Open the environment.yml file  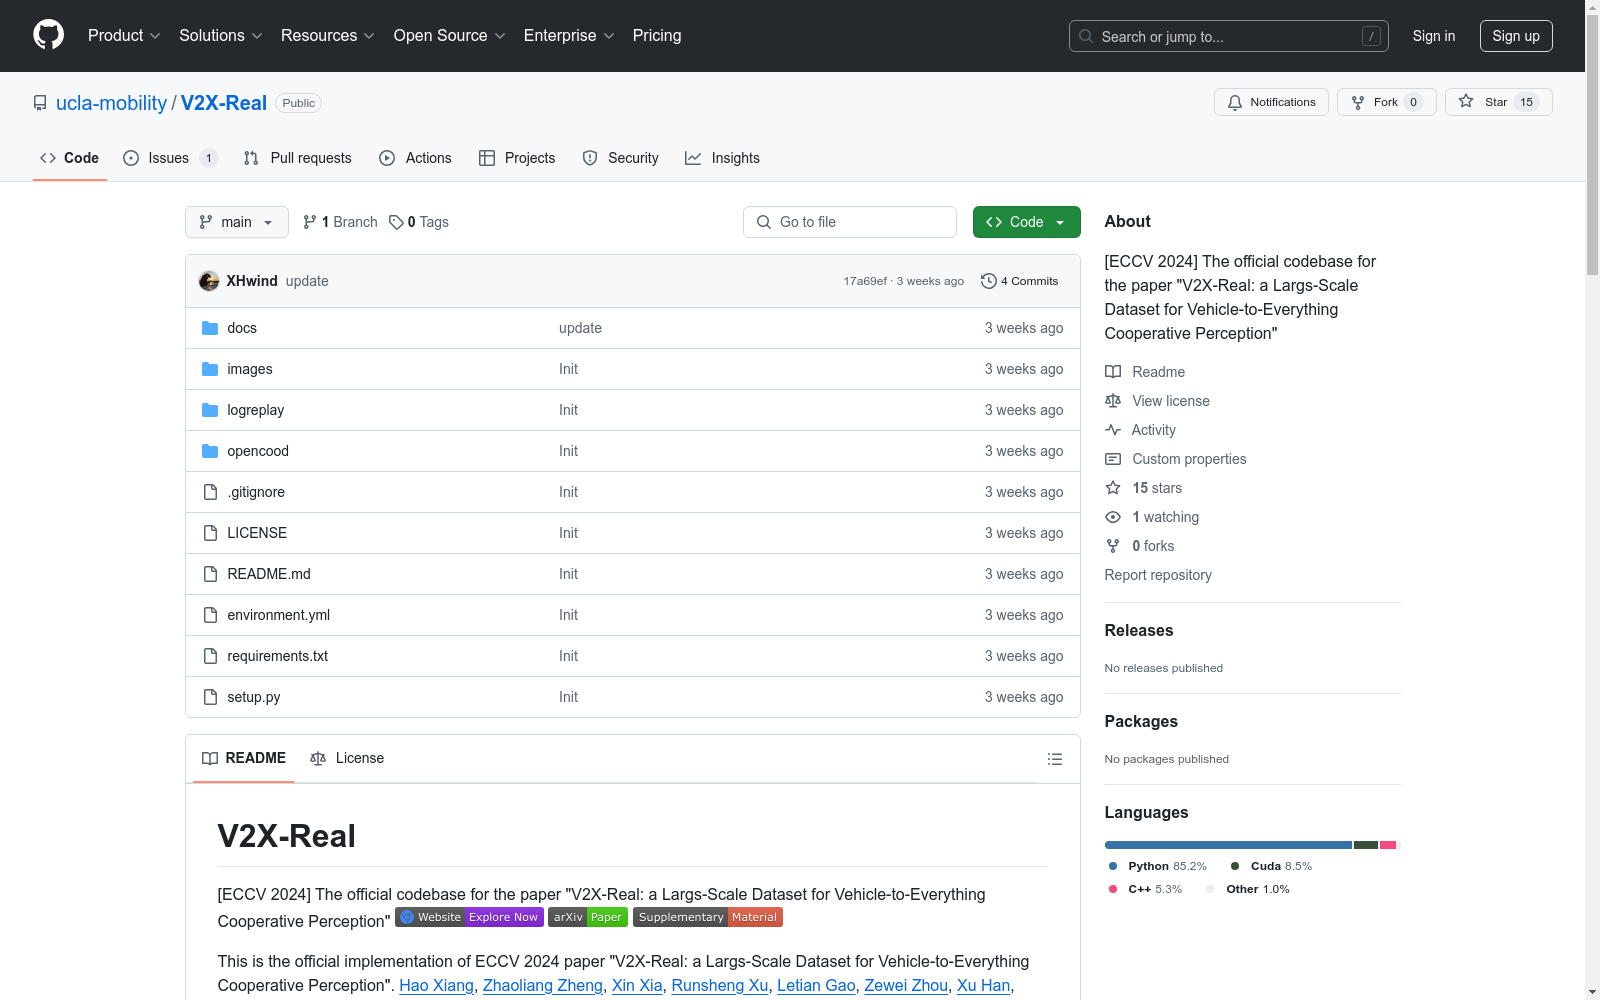pos(278,615)
